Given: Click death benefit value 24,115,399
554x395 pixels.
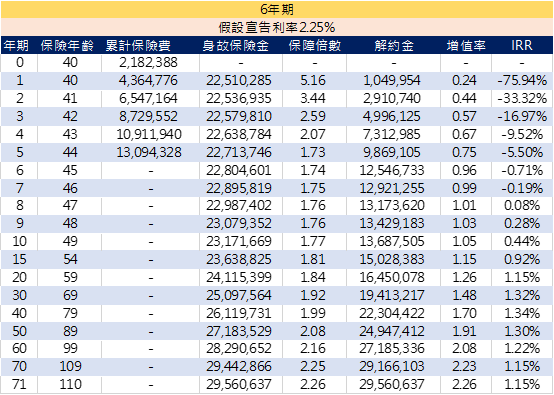Looking at the screenshot, I should point(239,278).
